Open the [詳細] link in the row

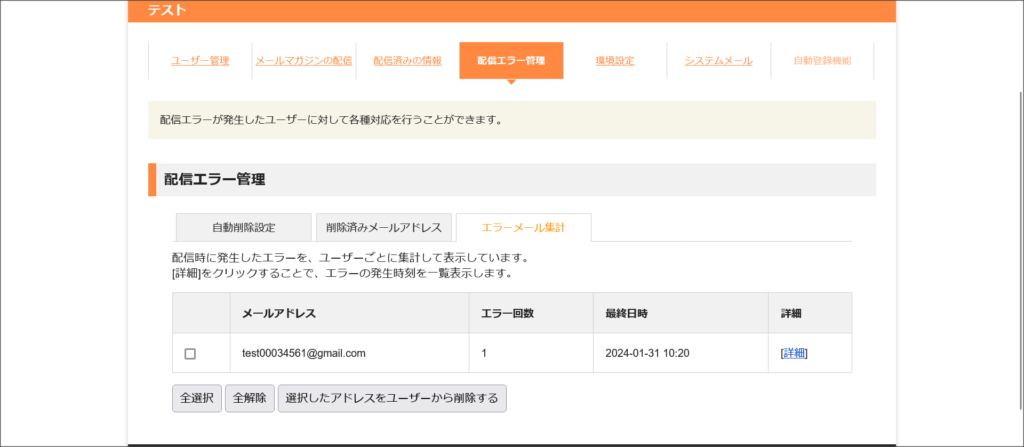pyautogui.click(x=794, y=353)
